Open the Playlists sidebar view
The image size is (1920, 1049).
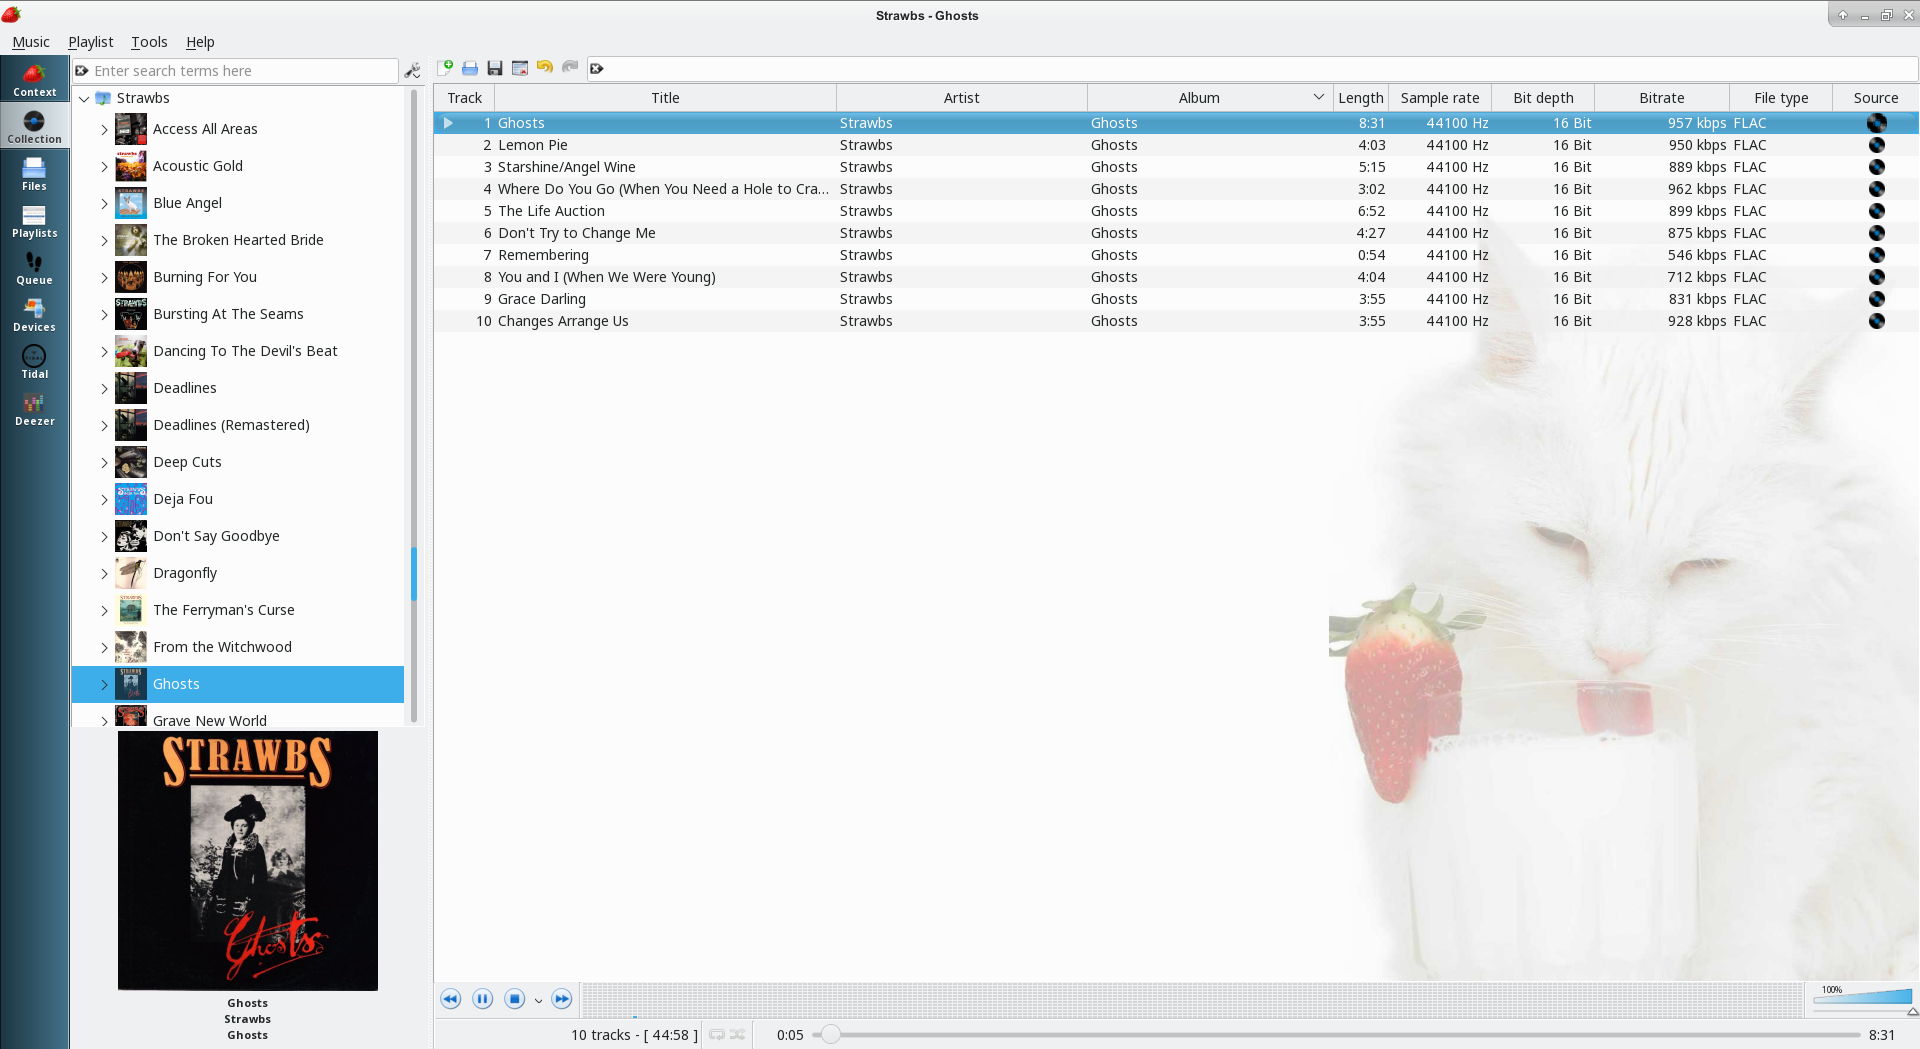pos(35,221)
